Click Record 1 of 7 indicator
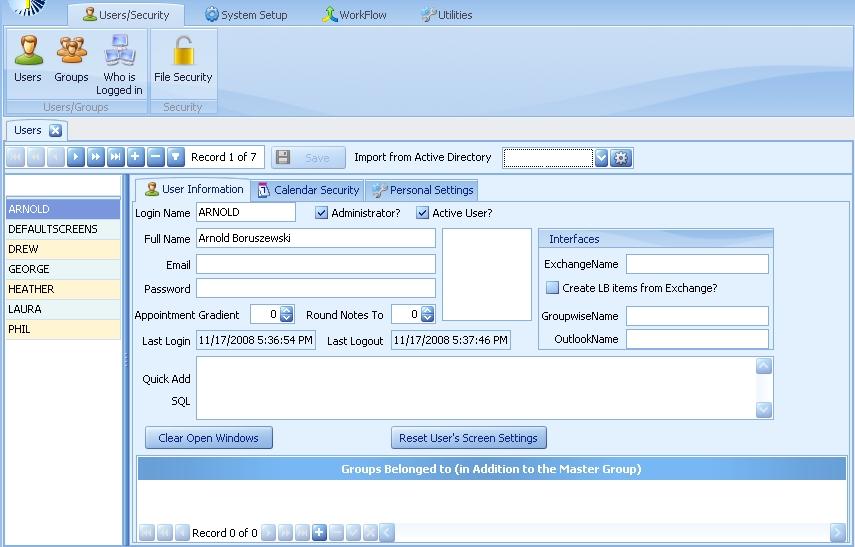This screenshot has width=855, height=547. pyautogui.click(x=224, y=157)
